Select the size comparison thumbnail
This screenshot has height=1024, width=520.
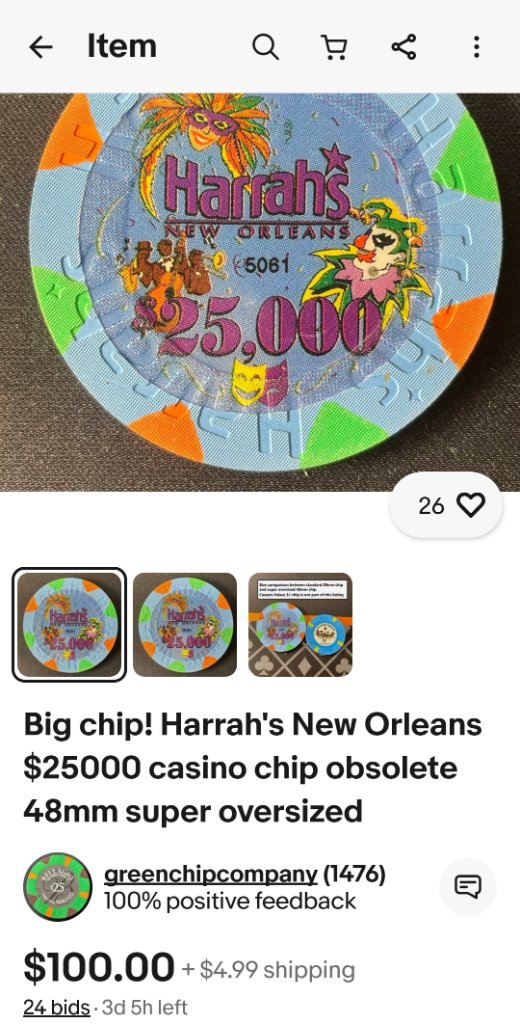click(301, 625)
